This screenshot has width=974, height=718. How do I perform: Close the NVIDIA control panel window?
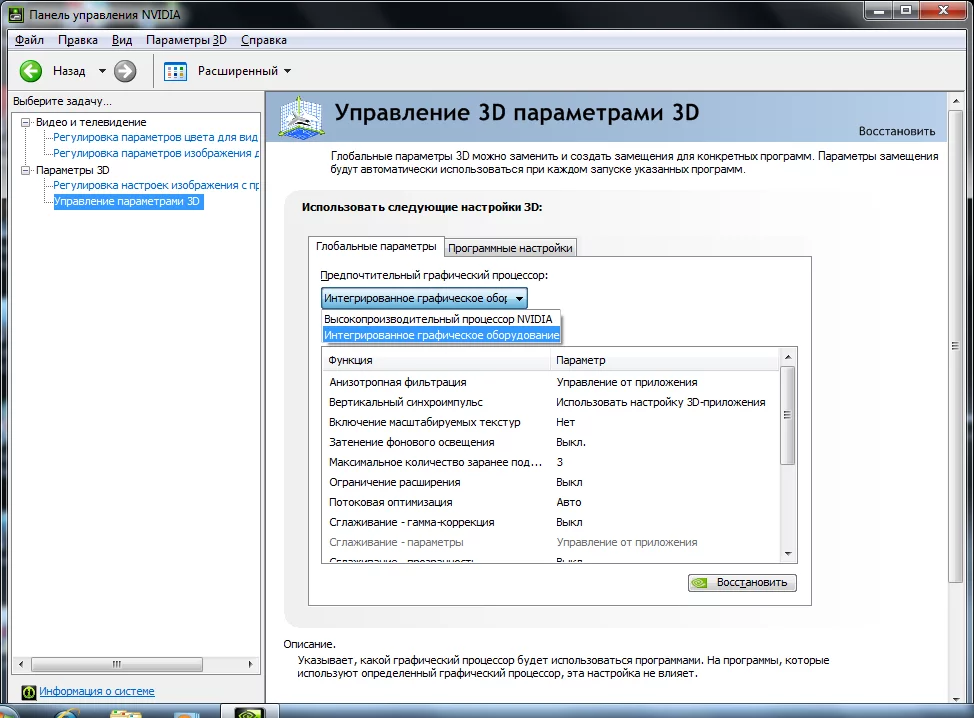tap(944, 11)
